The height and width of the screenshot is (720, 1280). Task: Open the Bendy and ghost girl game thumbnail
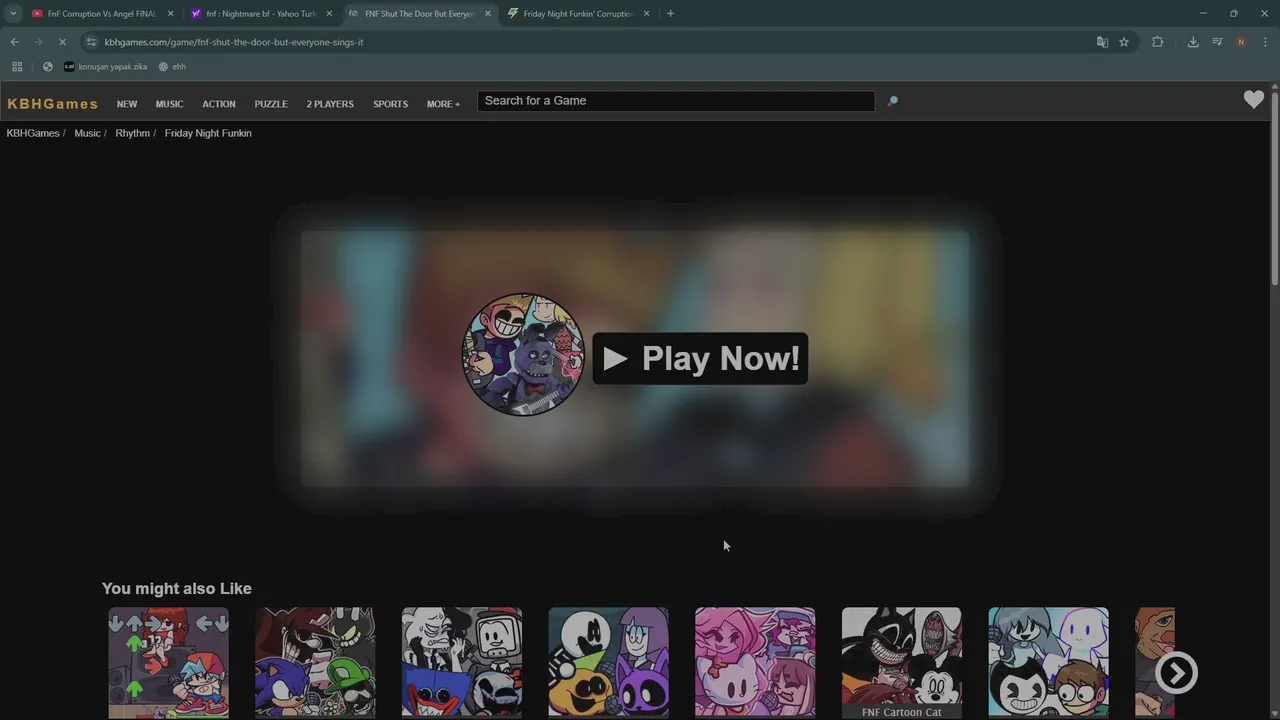(1048, 662)
